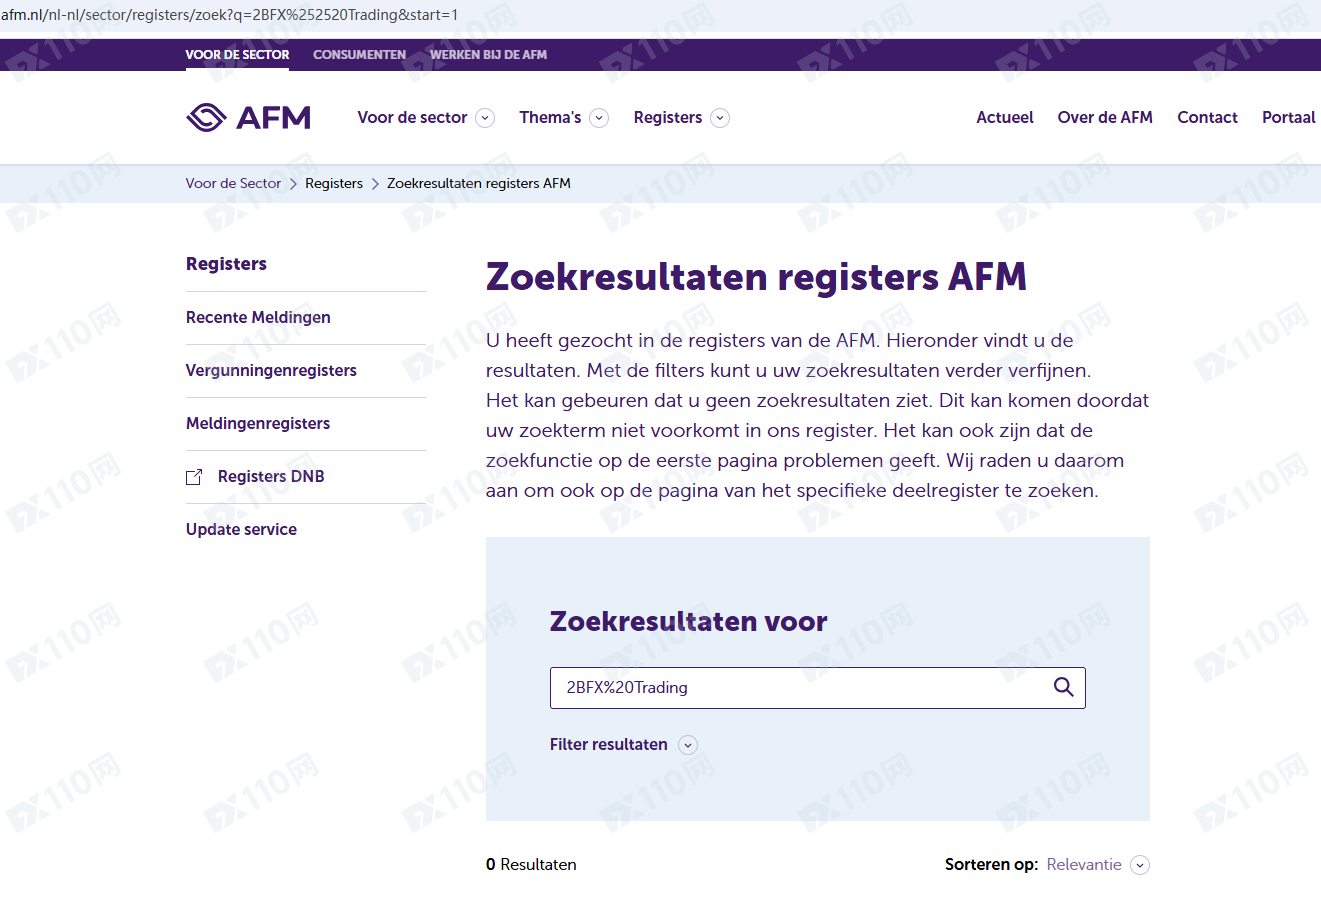
Task: Open Recente Meldingen in sidebar
Action: 258,317
